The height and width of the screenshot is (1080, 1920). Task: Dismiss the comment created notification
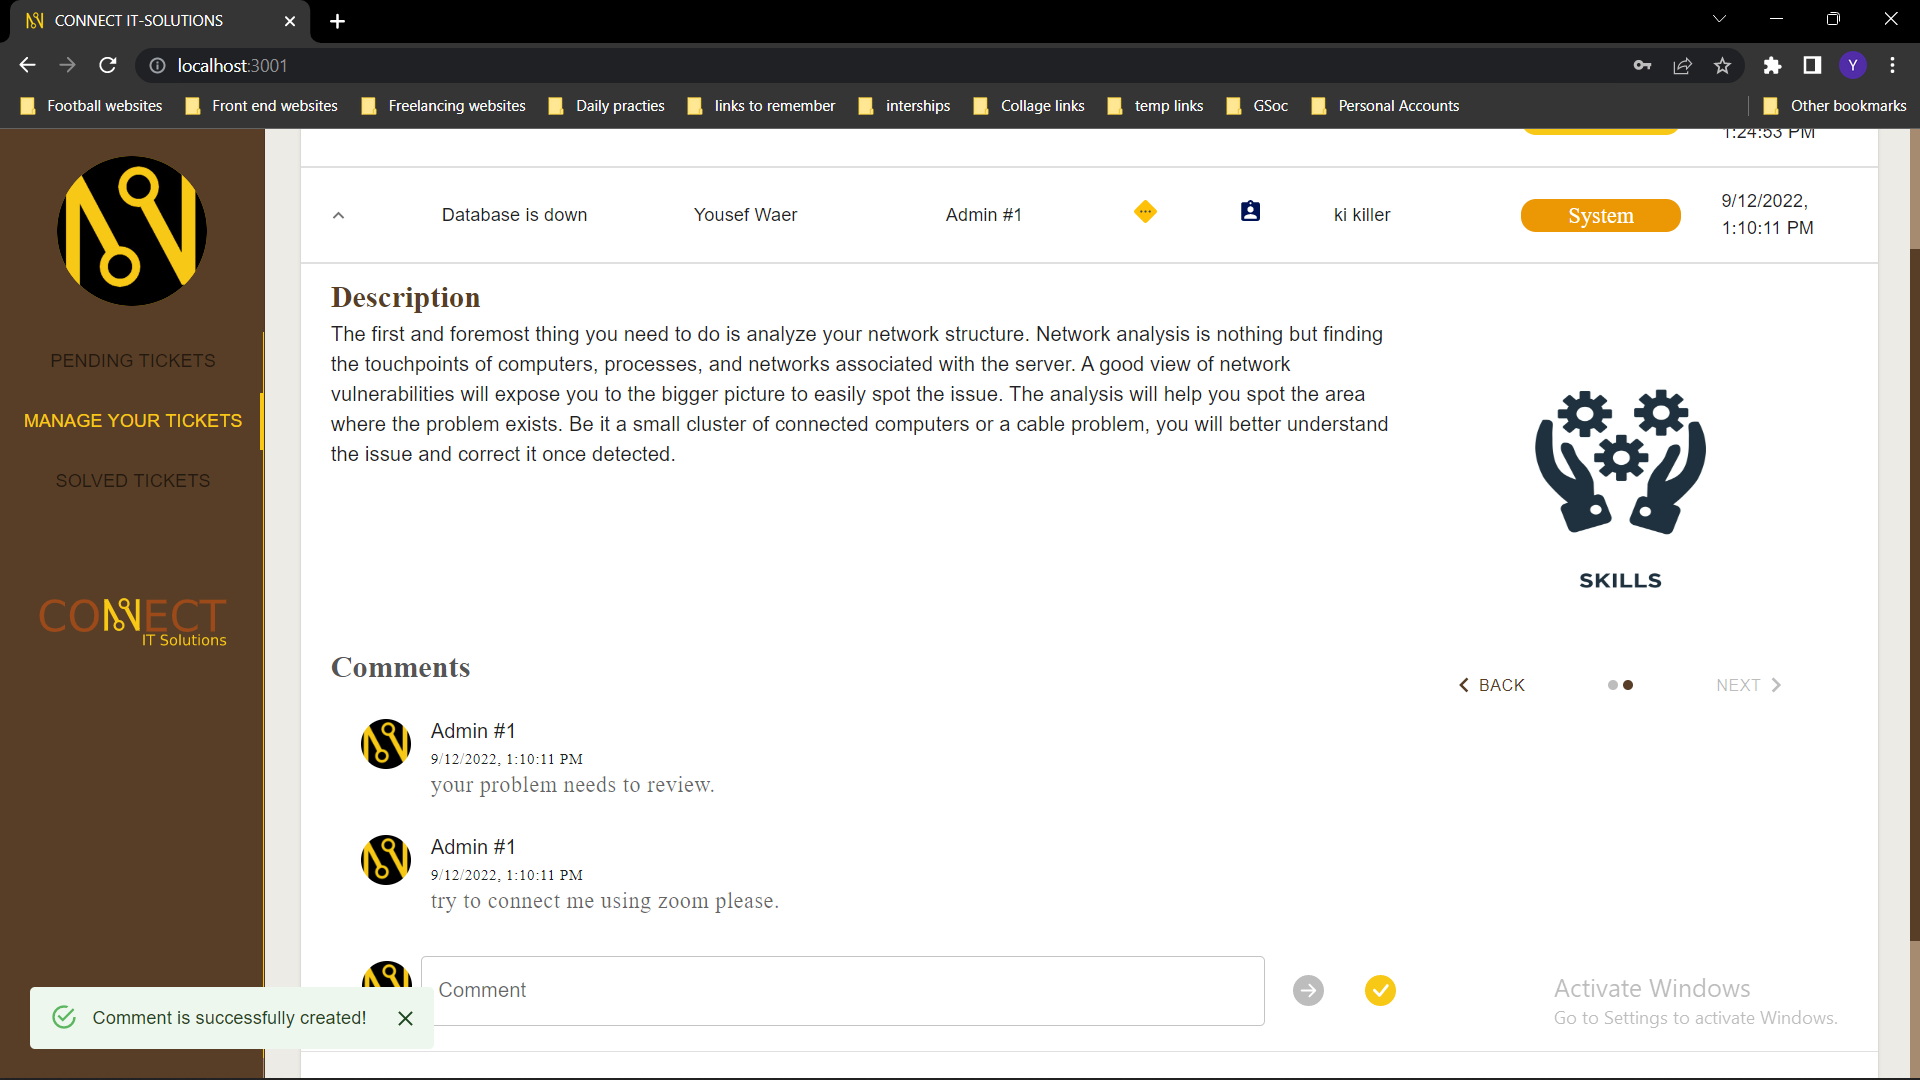405,1018
